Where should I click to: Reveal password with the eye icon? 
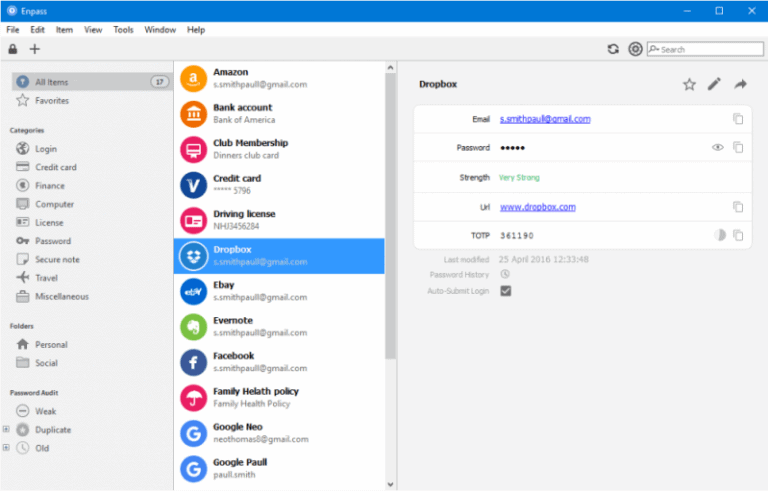[718, 147]
